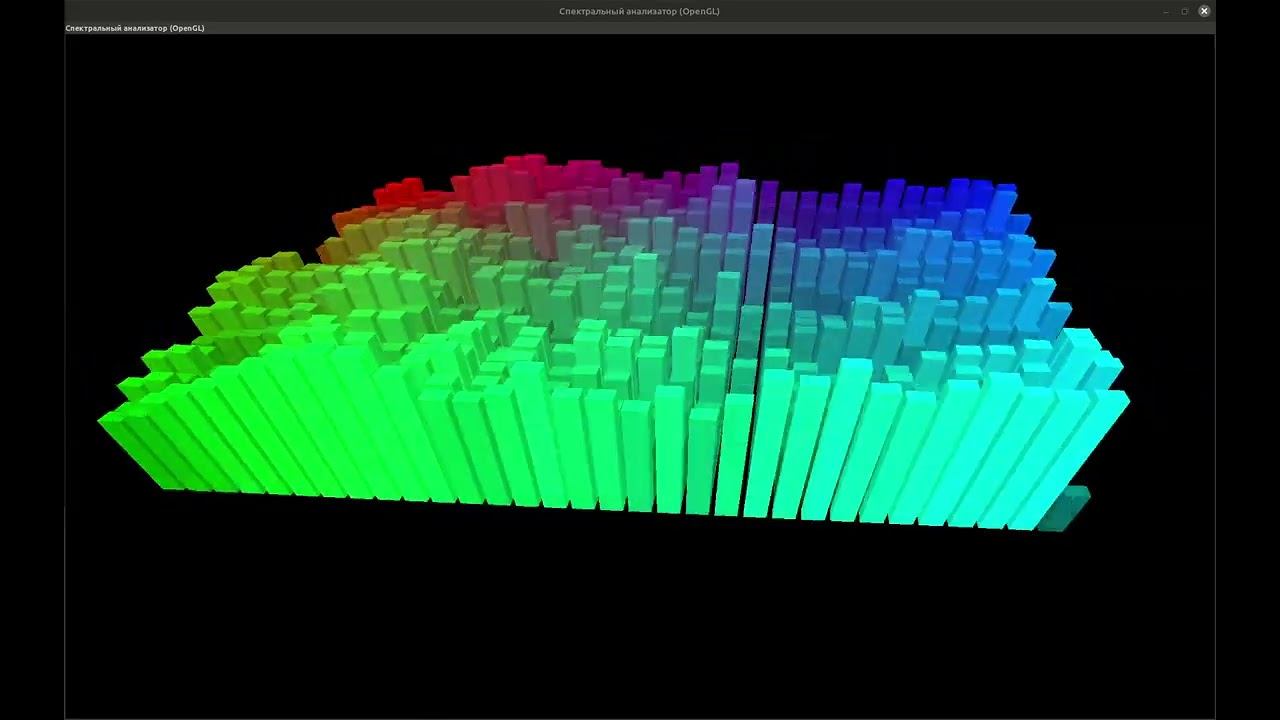Image resolution: width=1280 pixels, height=720 pixels.
Task: Minimize the spectrum analyzer window
Action: point(1166,11)
